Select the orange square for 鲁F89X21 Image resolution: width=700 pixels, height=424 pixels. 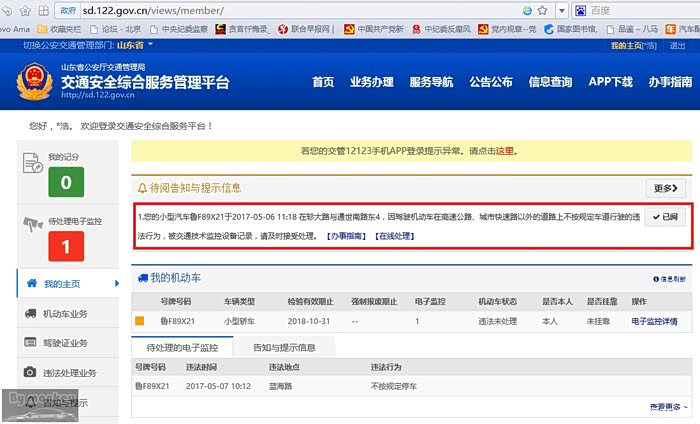tap(140, 322)
